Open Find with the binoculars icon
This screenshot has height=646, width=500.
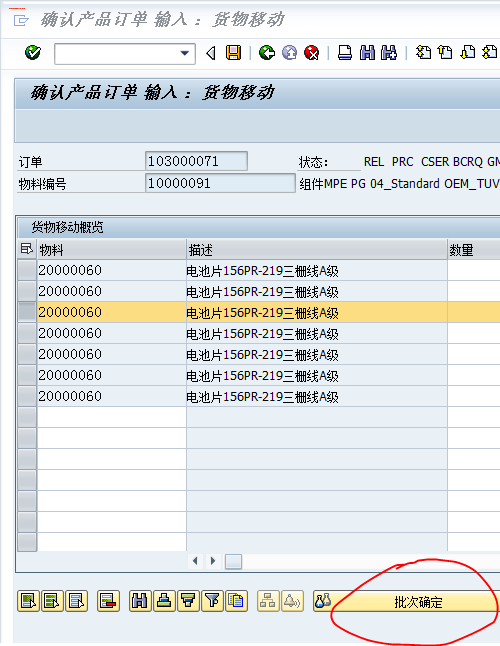tap(367, 53)
